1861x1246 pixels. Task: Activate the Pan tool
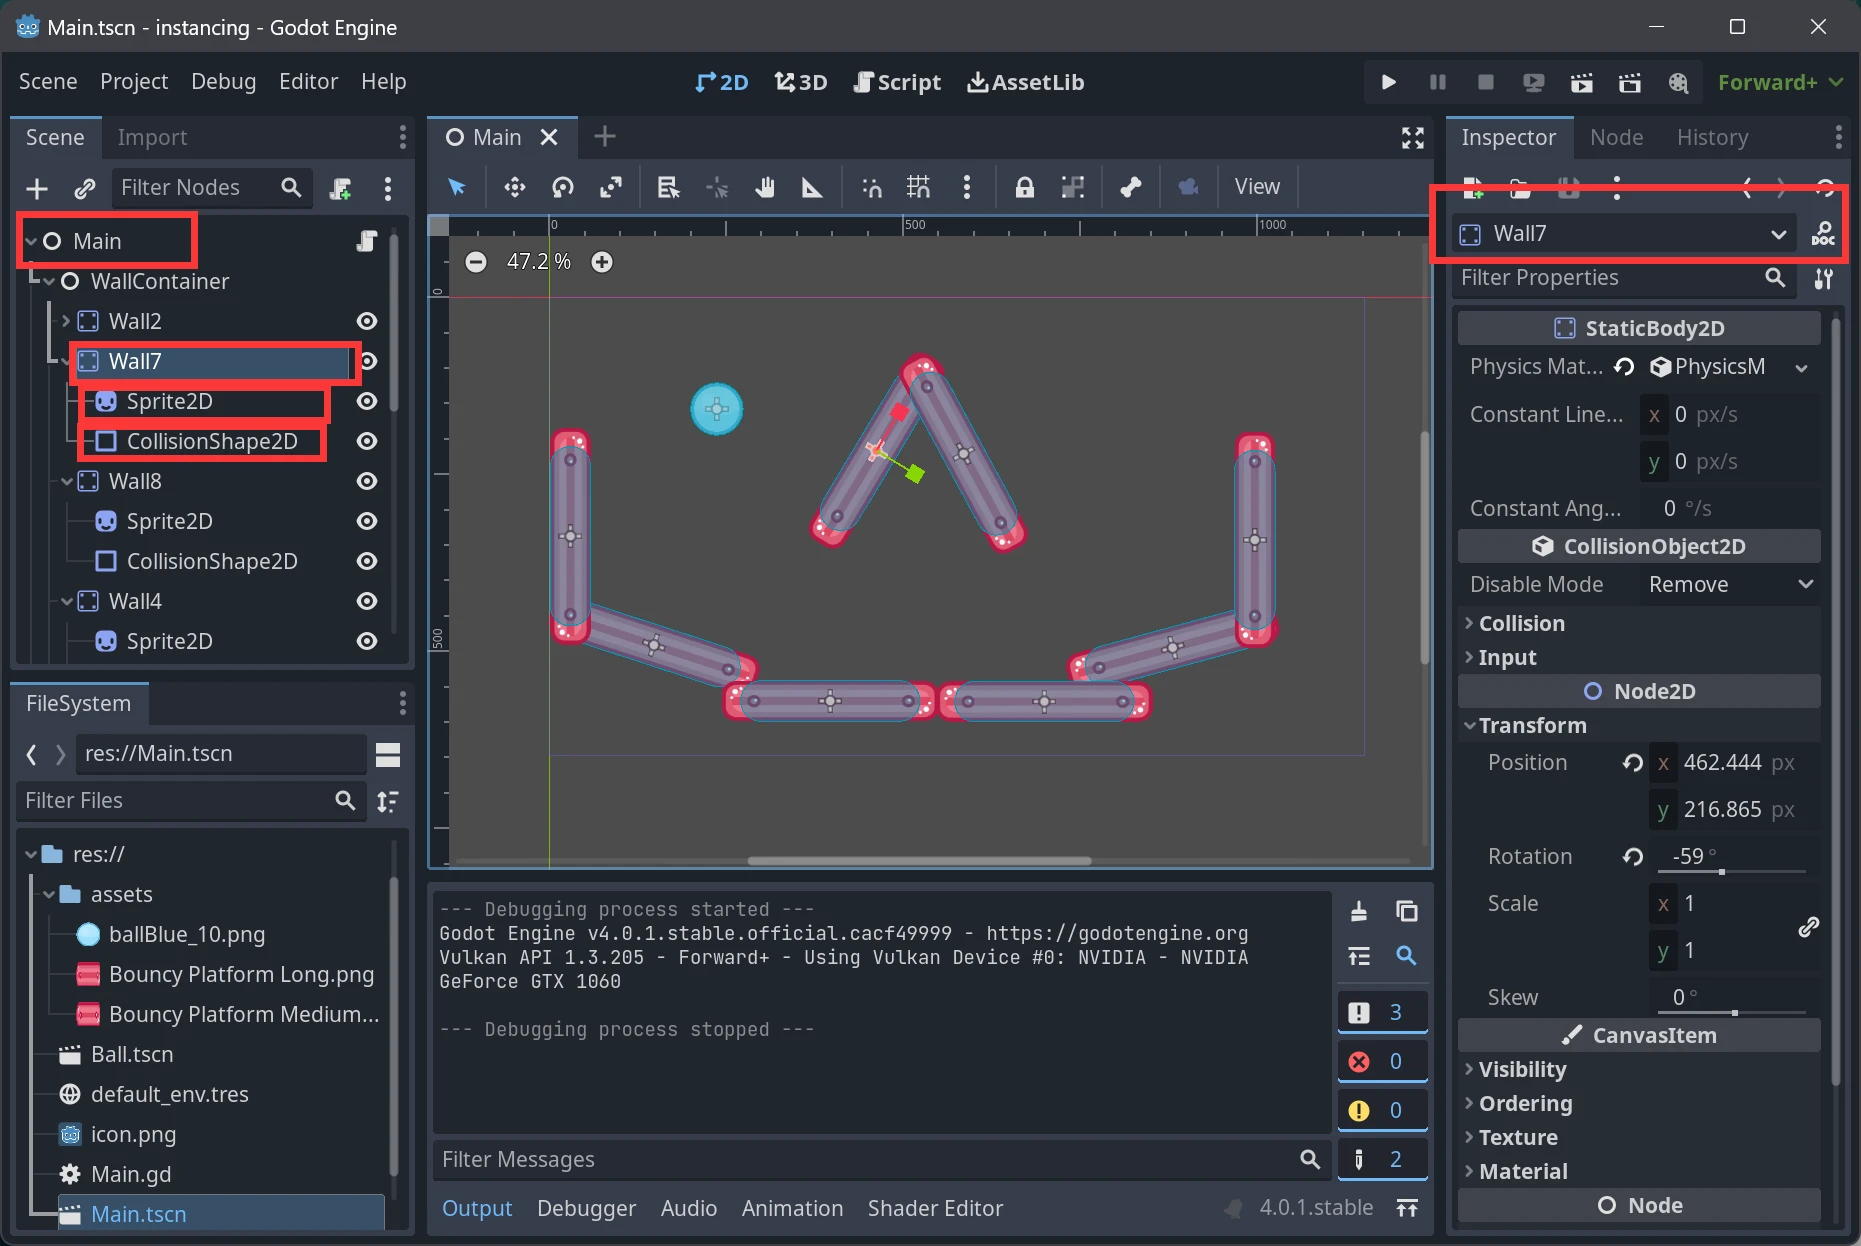(x=765, y=187)
